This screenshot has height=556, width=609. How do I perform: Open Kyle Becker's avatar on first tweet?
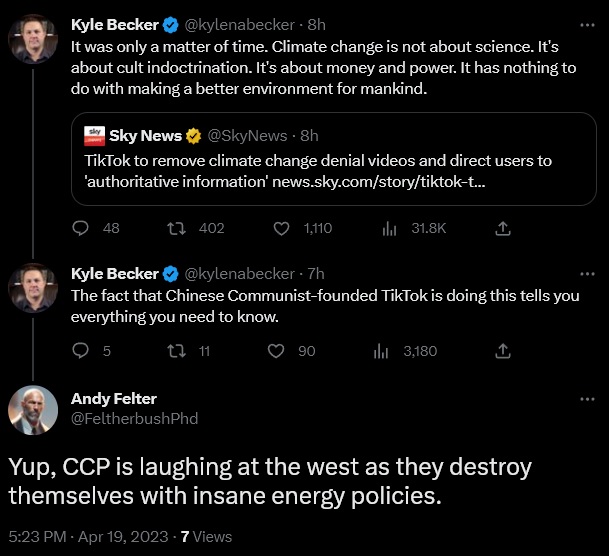point(32,39)
